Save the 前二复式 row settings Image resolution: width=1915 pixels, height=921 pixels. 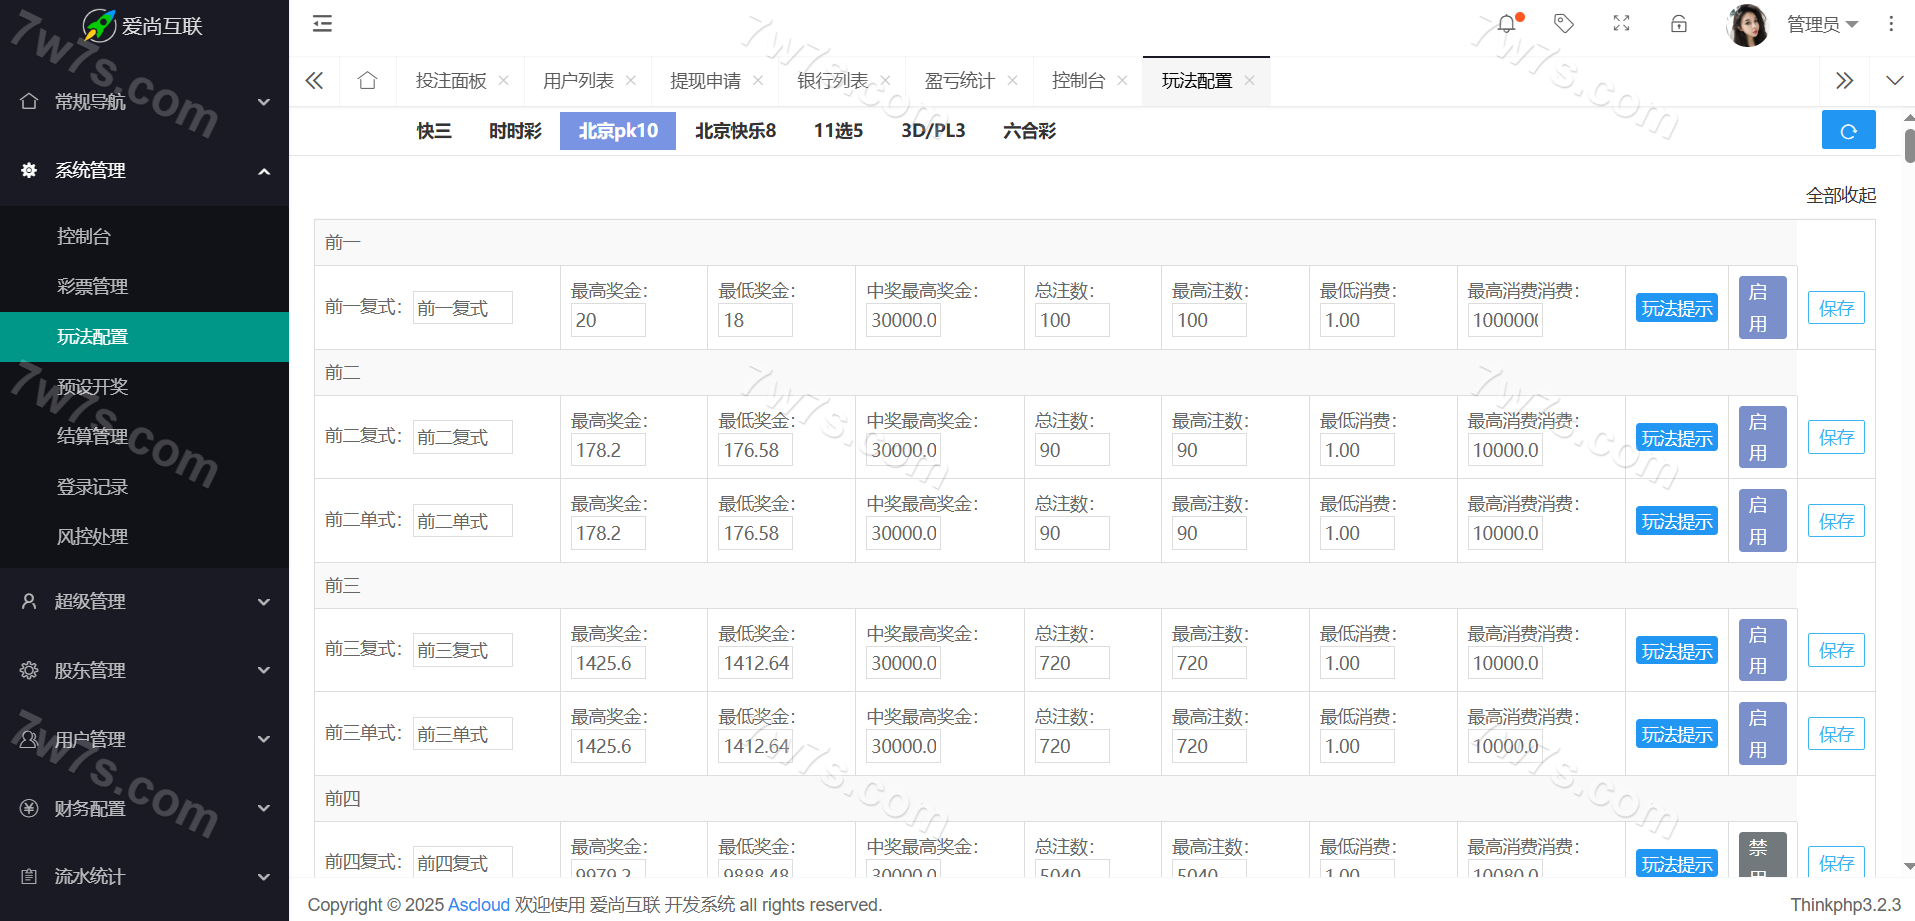click(x=1835, y=438)
